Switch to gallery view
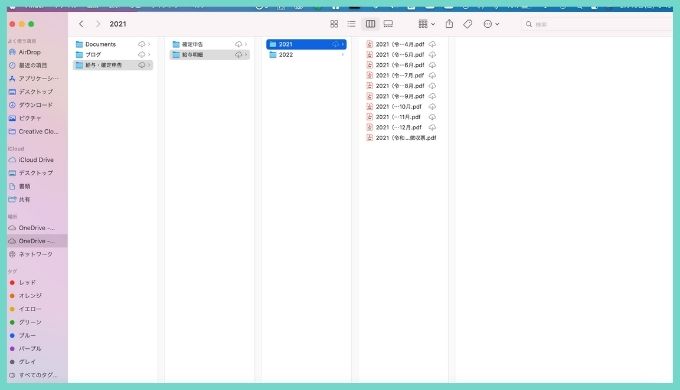 388,24
